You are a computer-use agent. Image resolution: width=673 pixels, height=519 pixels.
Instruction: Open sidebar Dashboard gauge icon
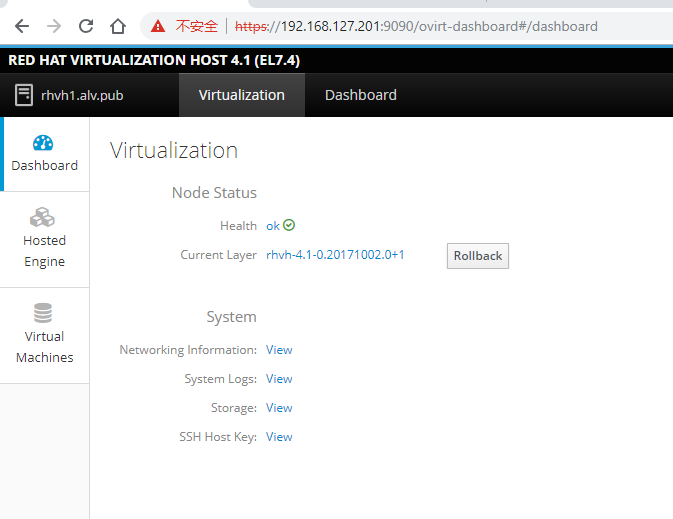(43, 143)
